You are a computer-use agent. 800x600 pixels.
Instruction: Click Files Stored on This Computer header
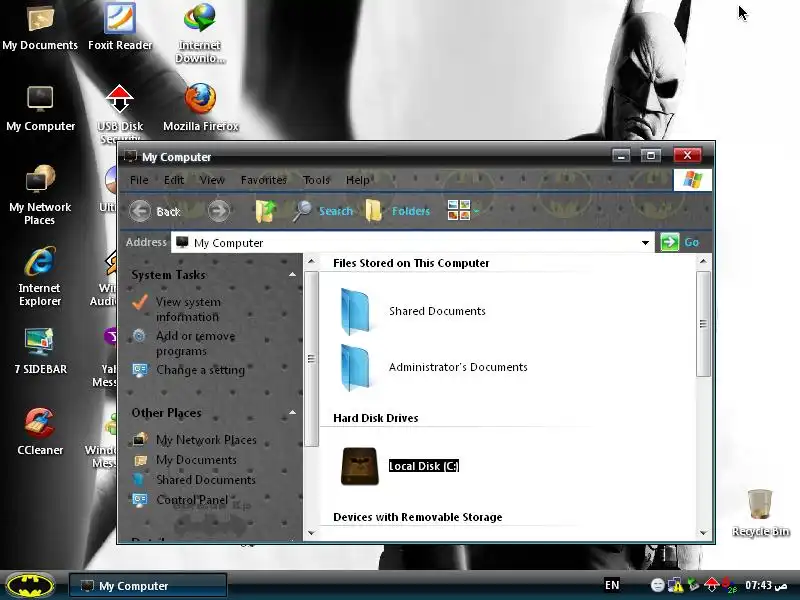(x=411, y=263)
